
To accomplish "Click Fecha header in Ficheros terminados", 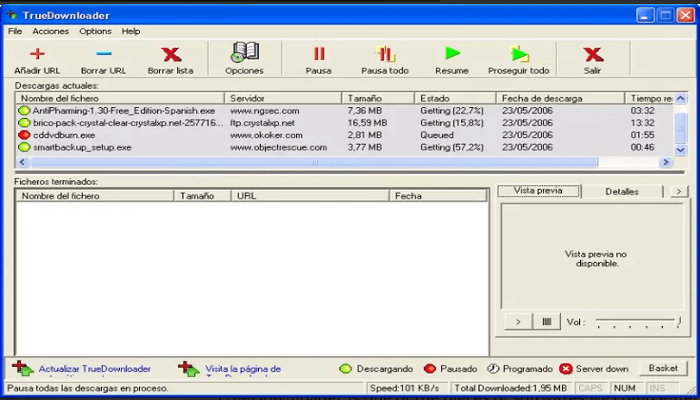I will pos(438,196).
